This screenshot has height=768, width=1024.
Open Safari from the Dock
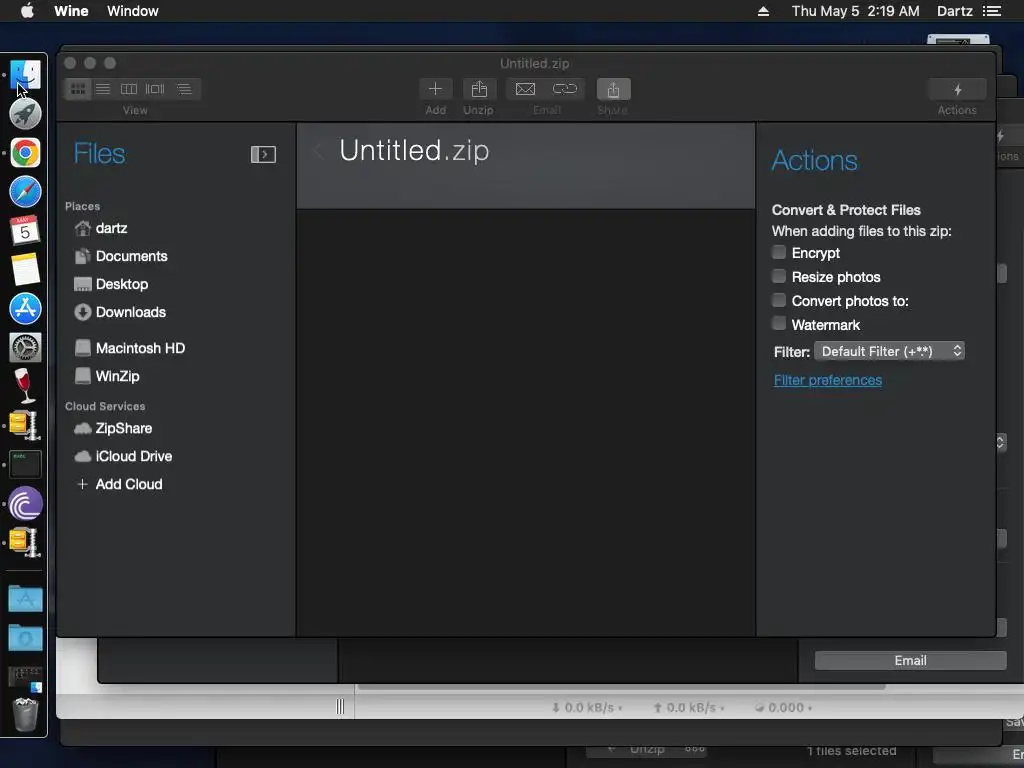click(x=25, y=192)
